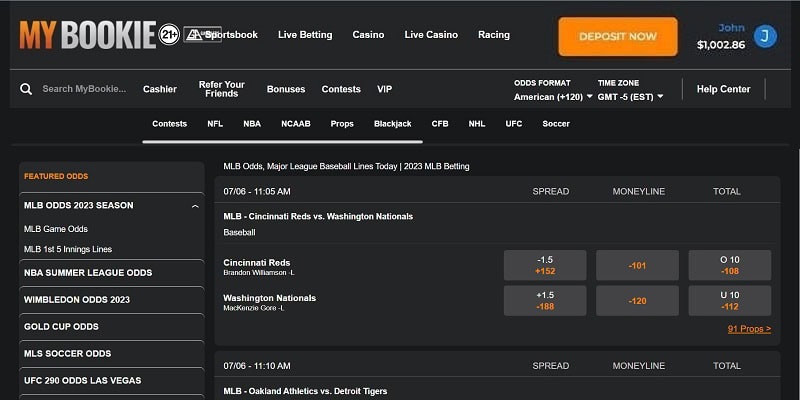This screenshot has height=400, width=800.
Task: Open John's profile avatar
Action: click(765, 36)
